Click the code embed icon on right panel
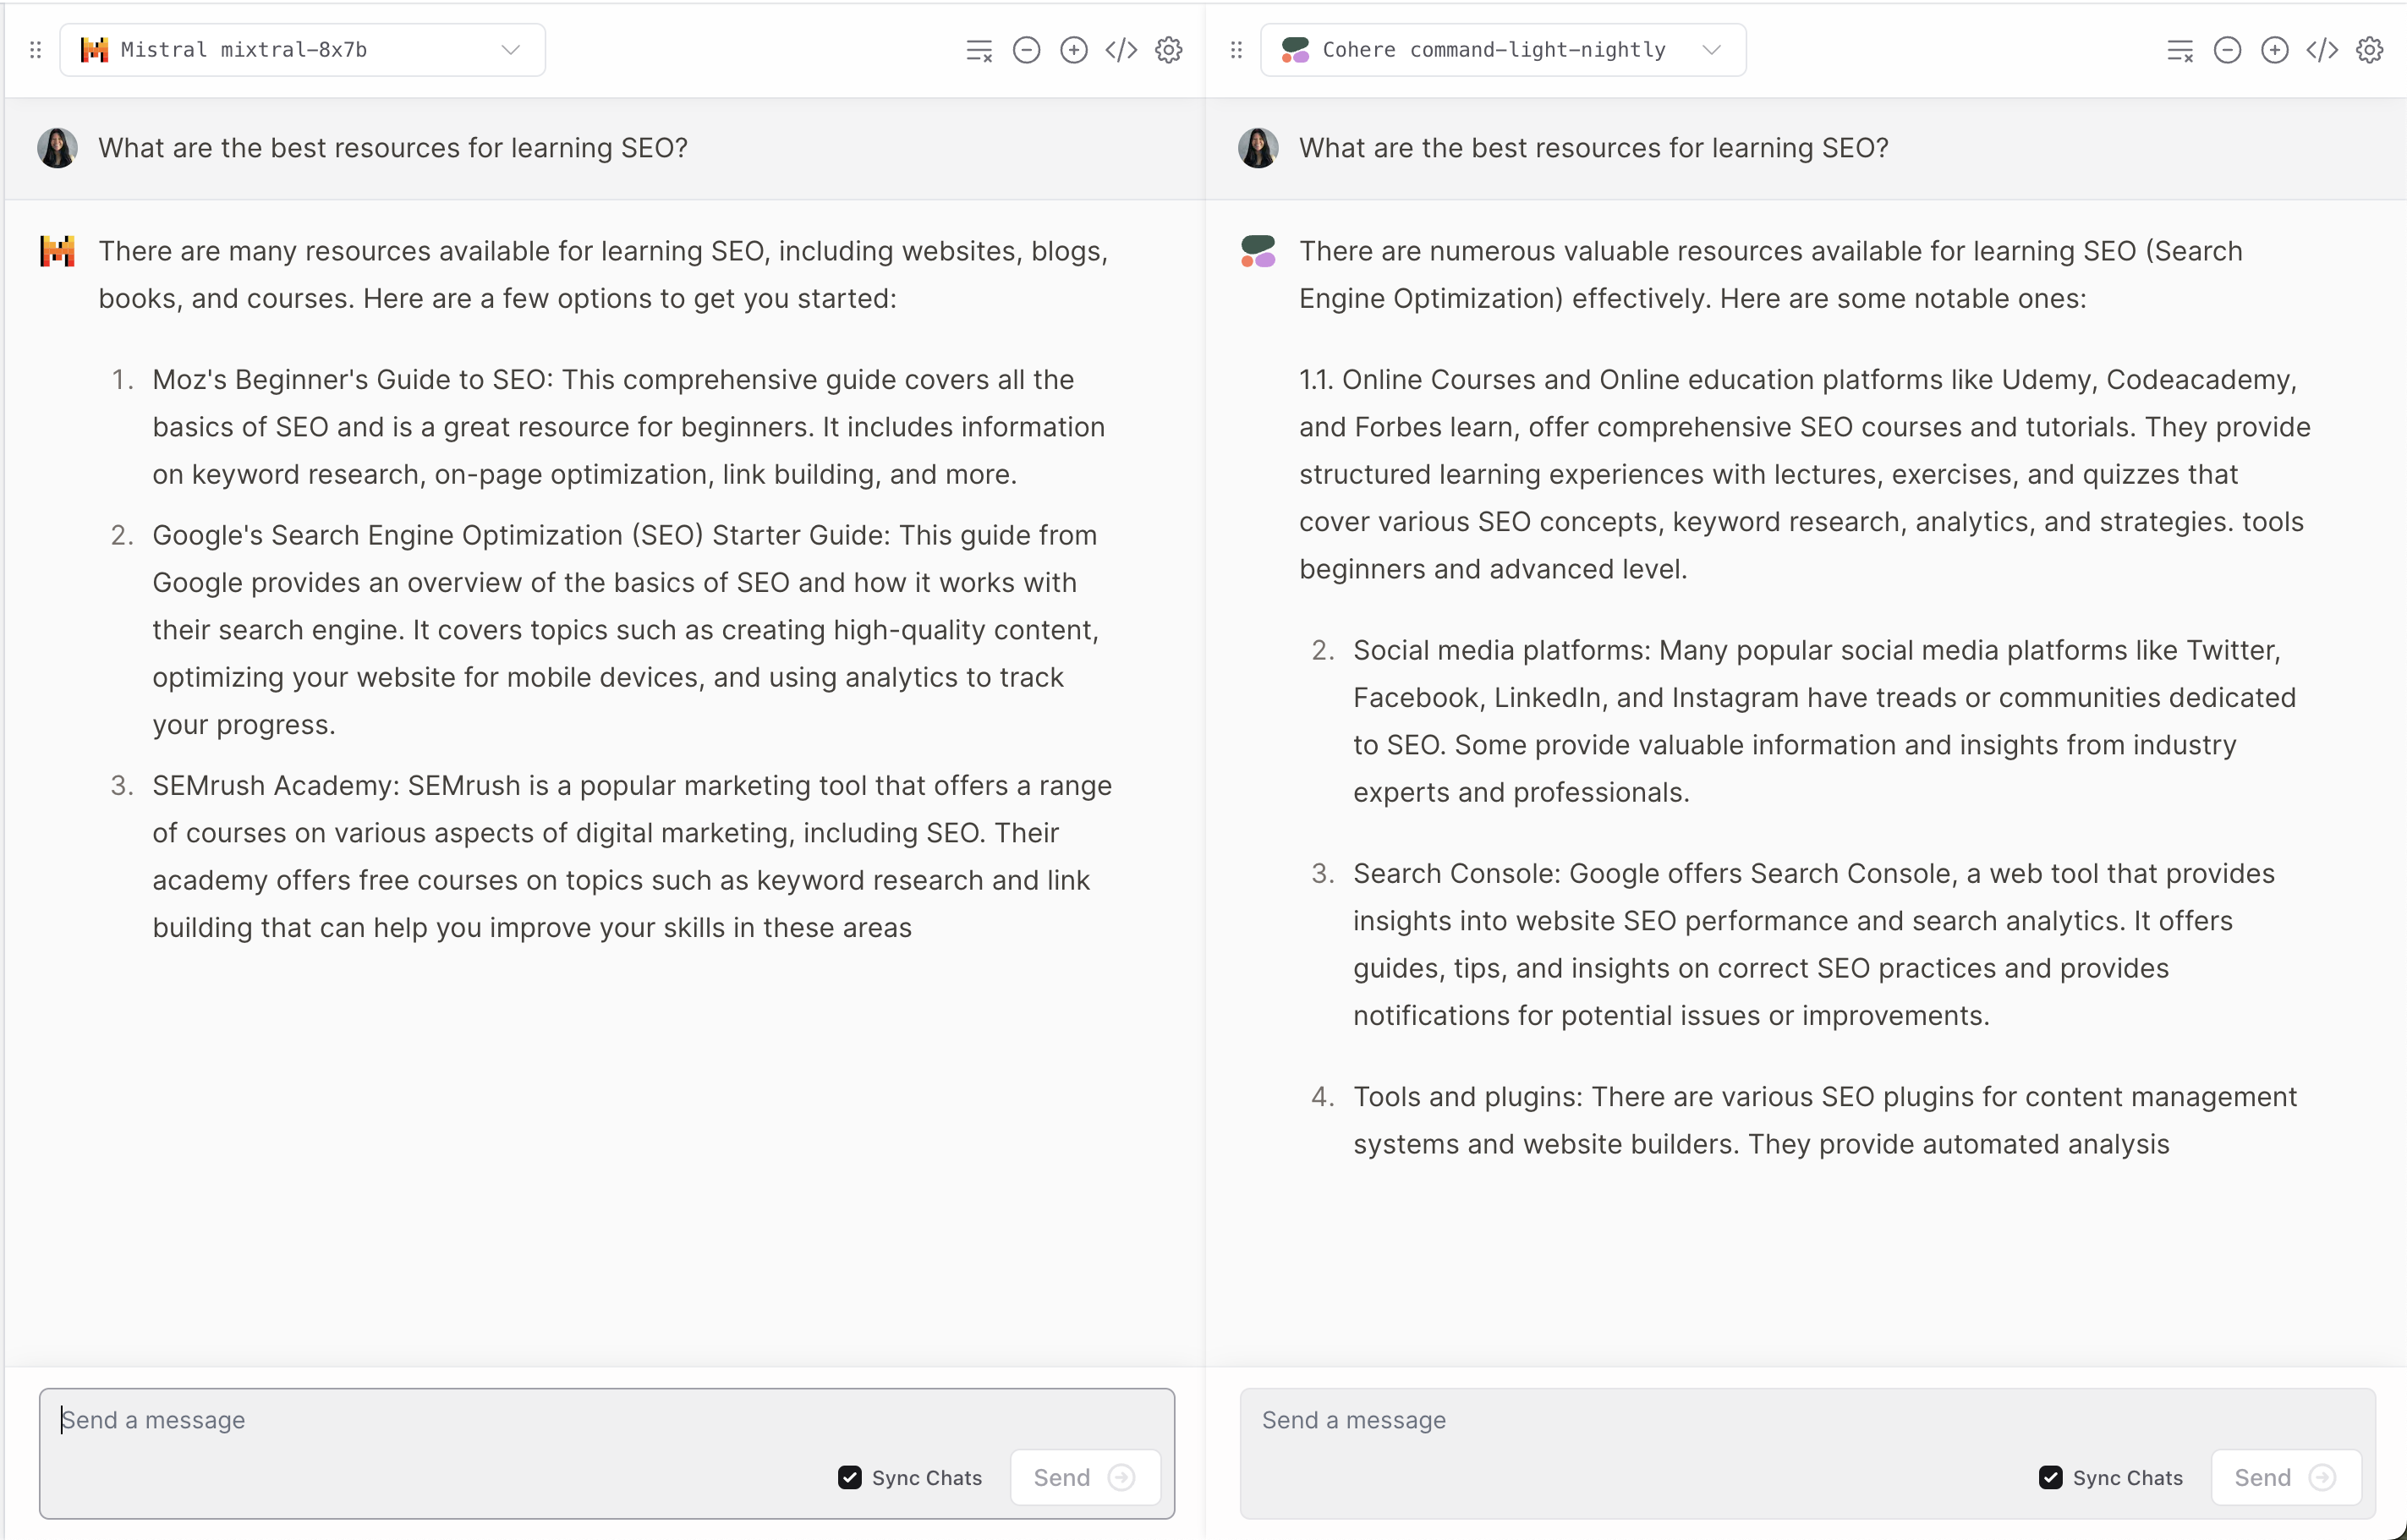 (x=2321, y=47)
